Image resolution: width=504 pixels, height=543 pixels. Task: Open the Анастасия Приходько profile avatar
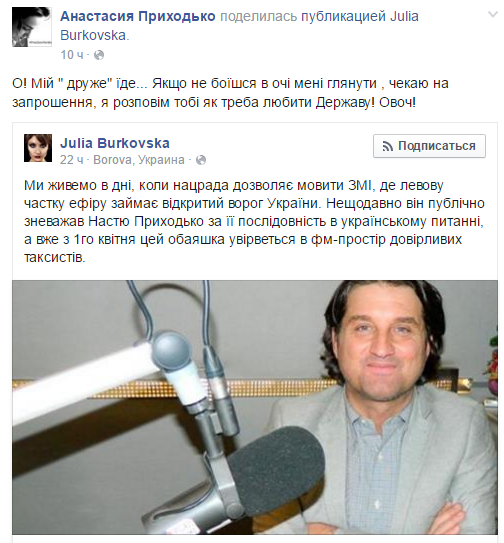point(32,27)
